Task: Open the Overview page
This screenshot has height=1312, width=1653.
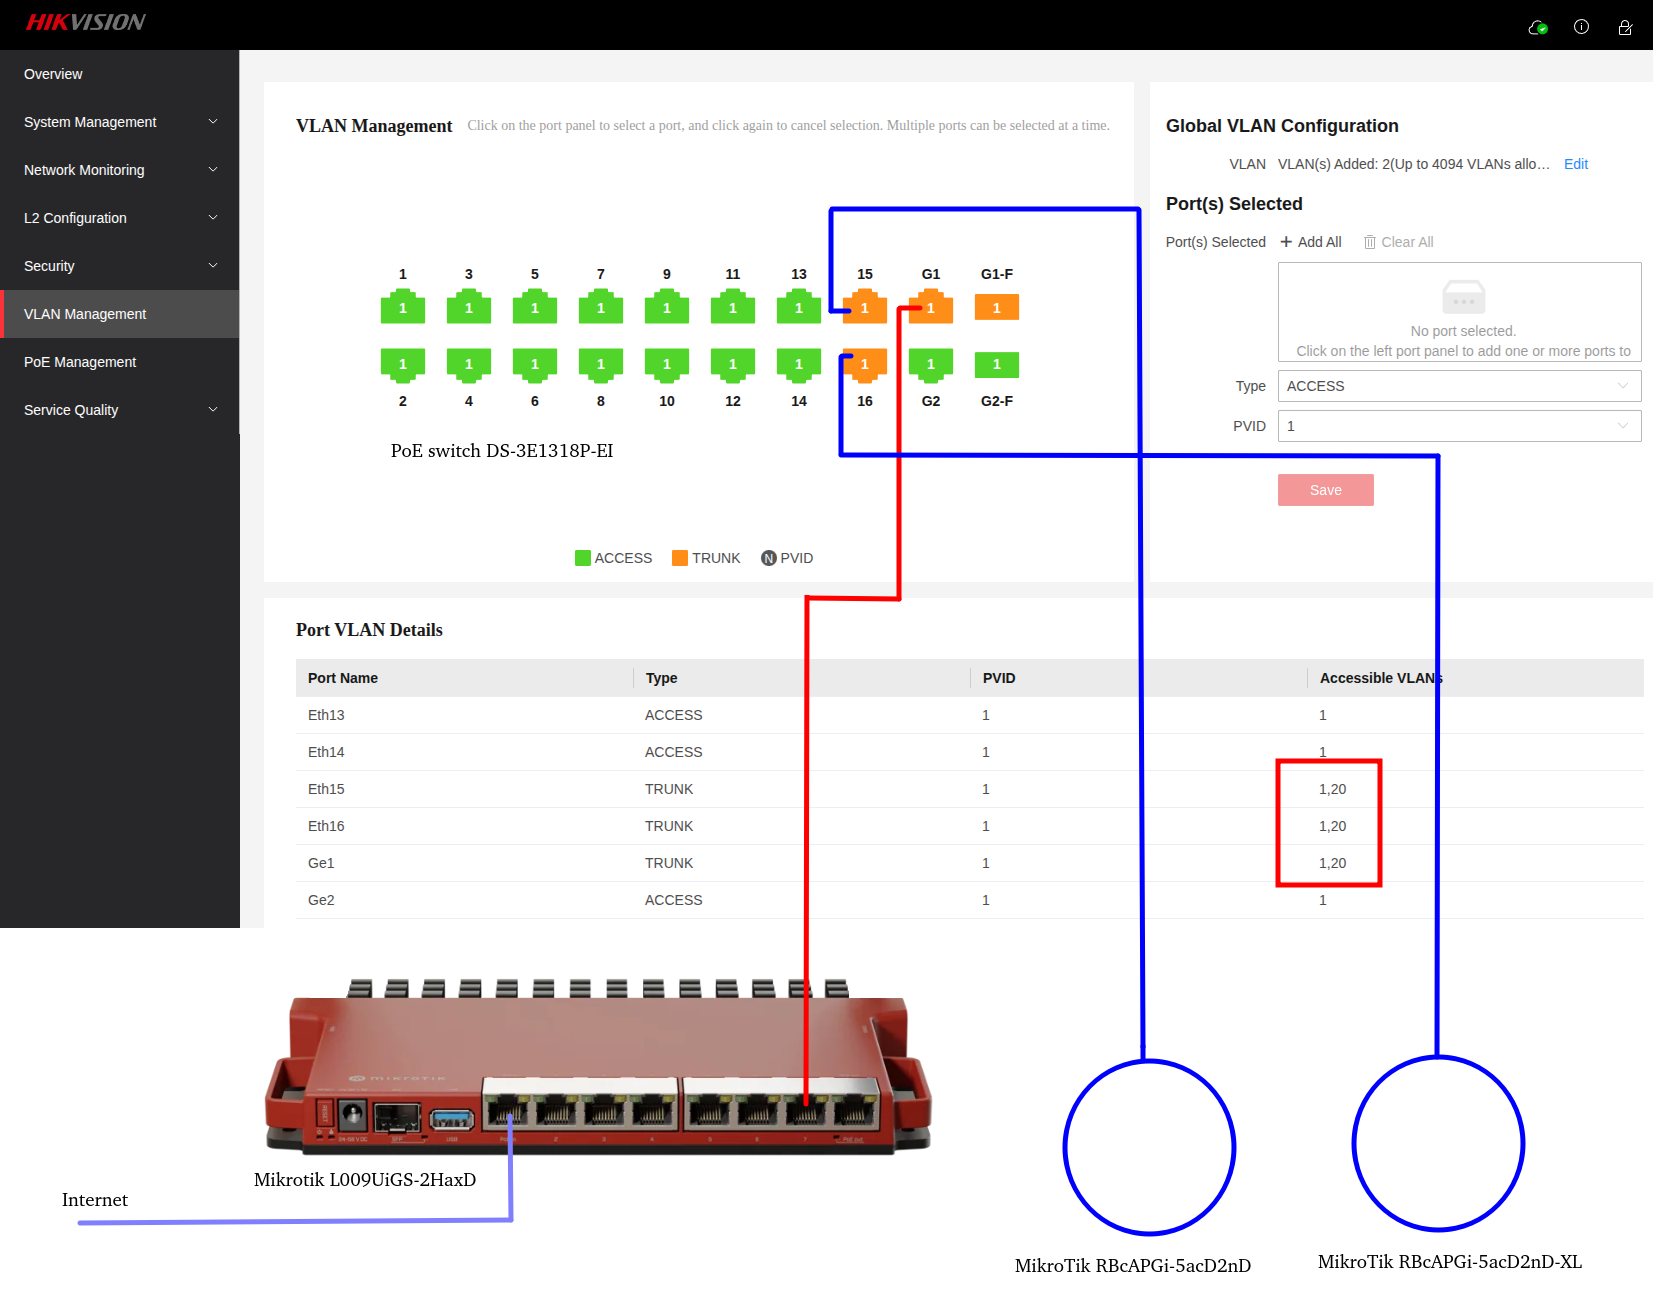Action: [x=120, y=74]
